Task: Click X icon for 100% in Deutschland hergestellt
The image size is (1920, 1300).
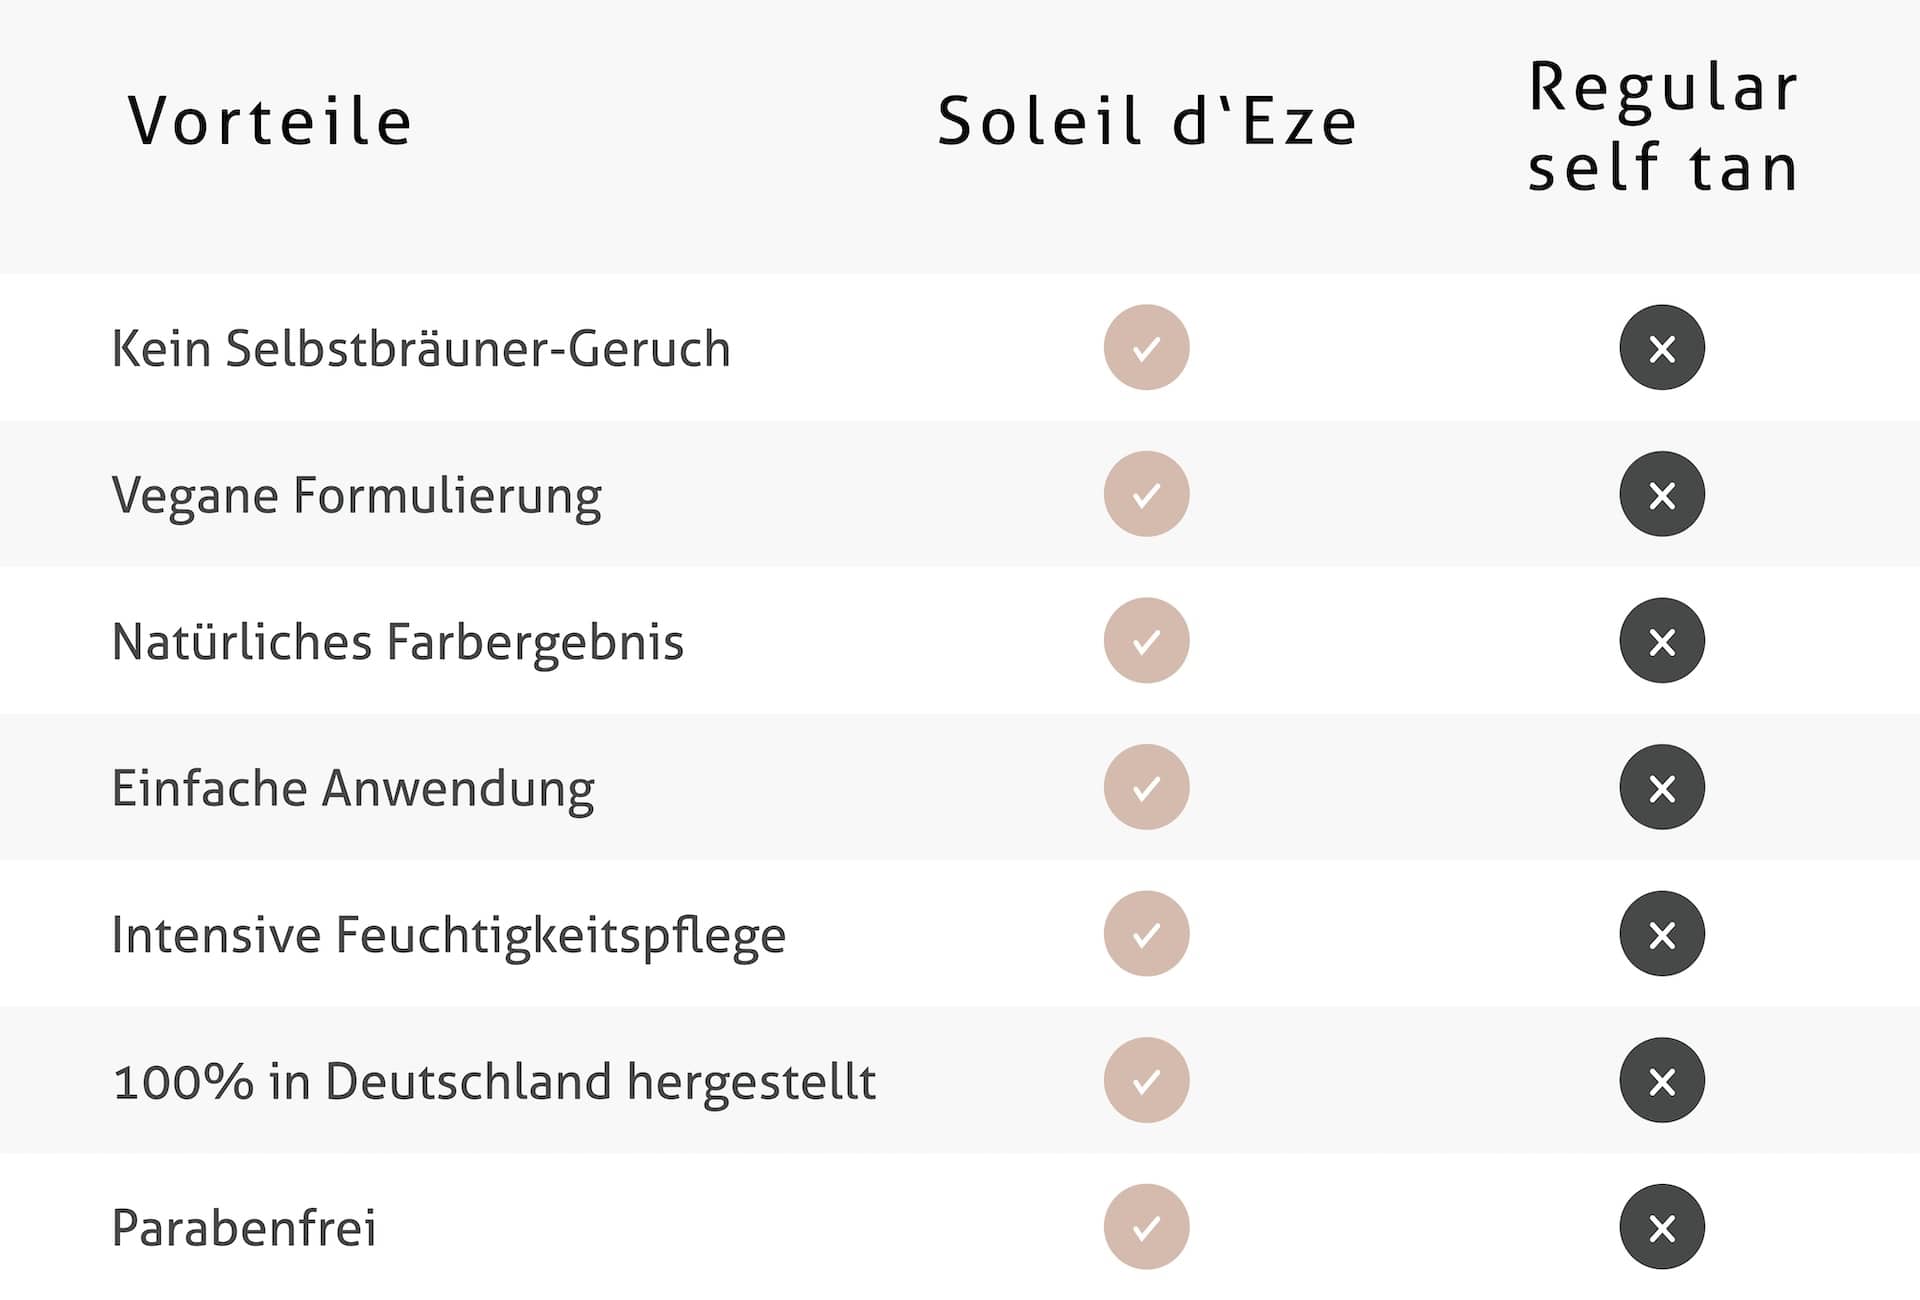Action: point(1662,1081)
